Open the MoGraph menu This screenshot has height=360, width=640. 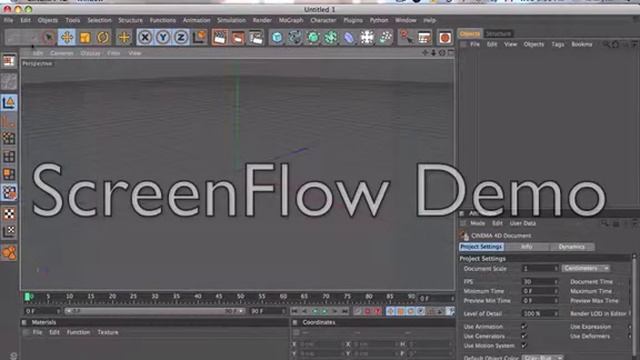291,20
